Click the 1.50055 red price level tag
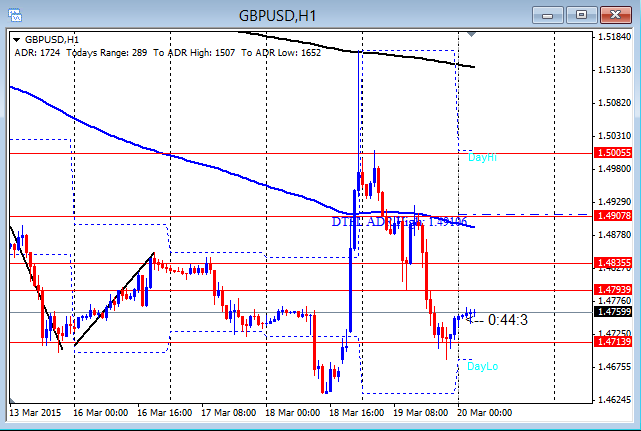Screen dimensions: 641x431 [614, 153]
